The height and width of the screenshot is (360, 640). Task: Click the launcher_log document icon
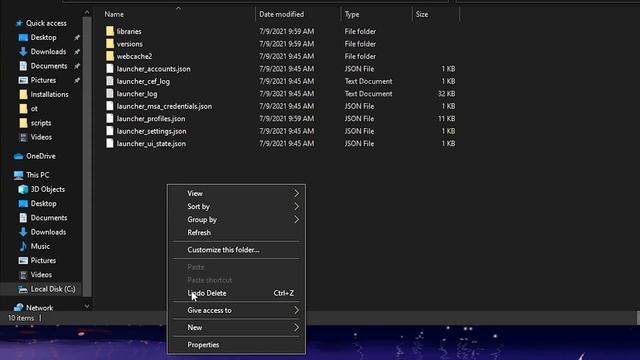pyautogui.click(x=110, y=93)
